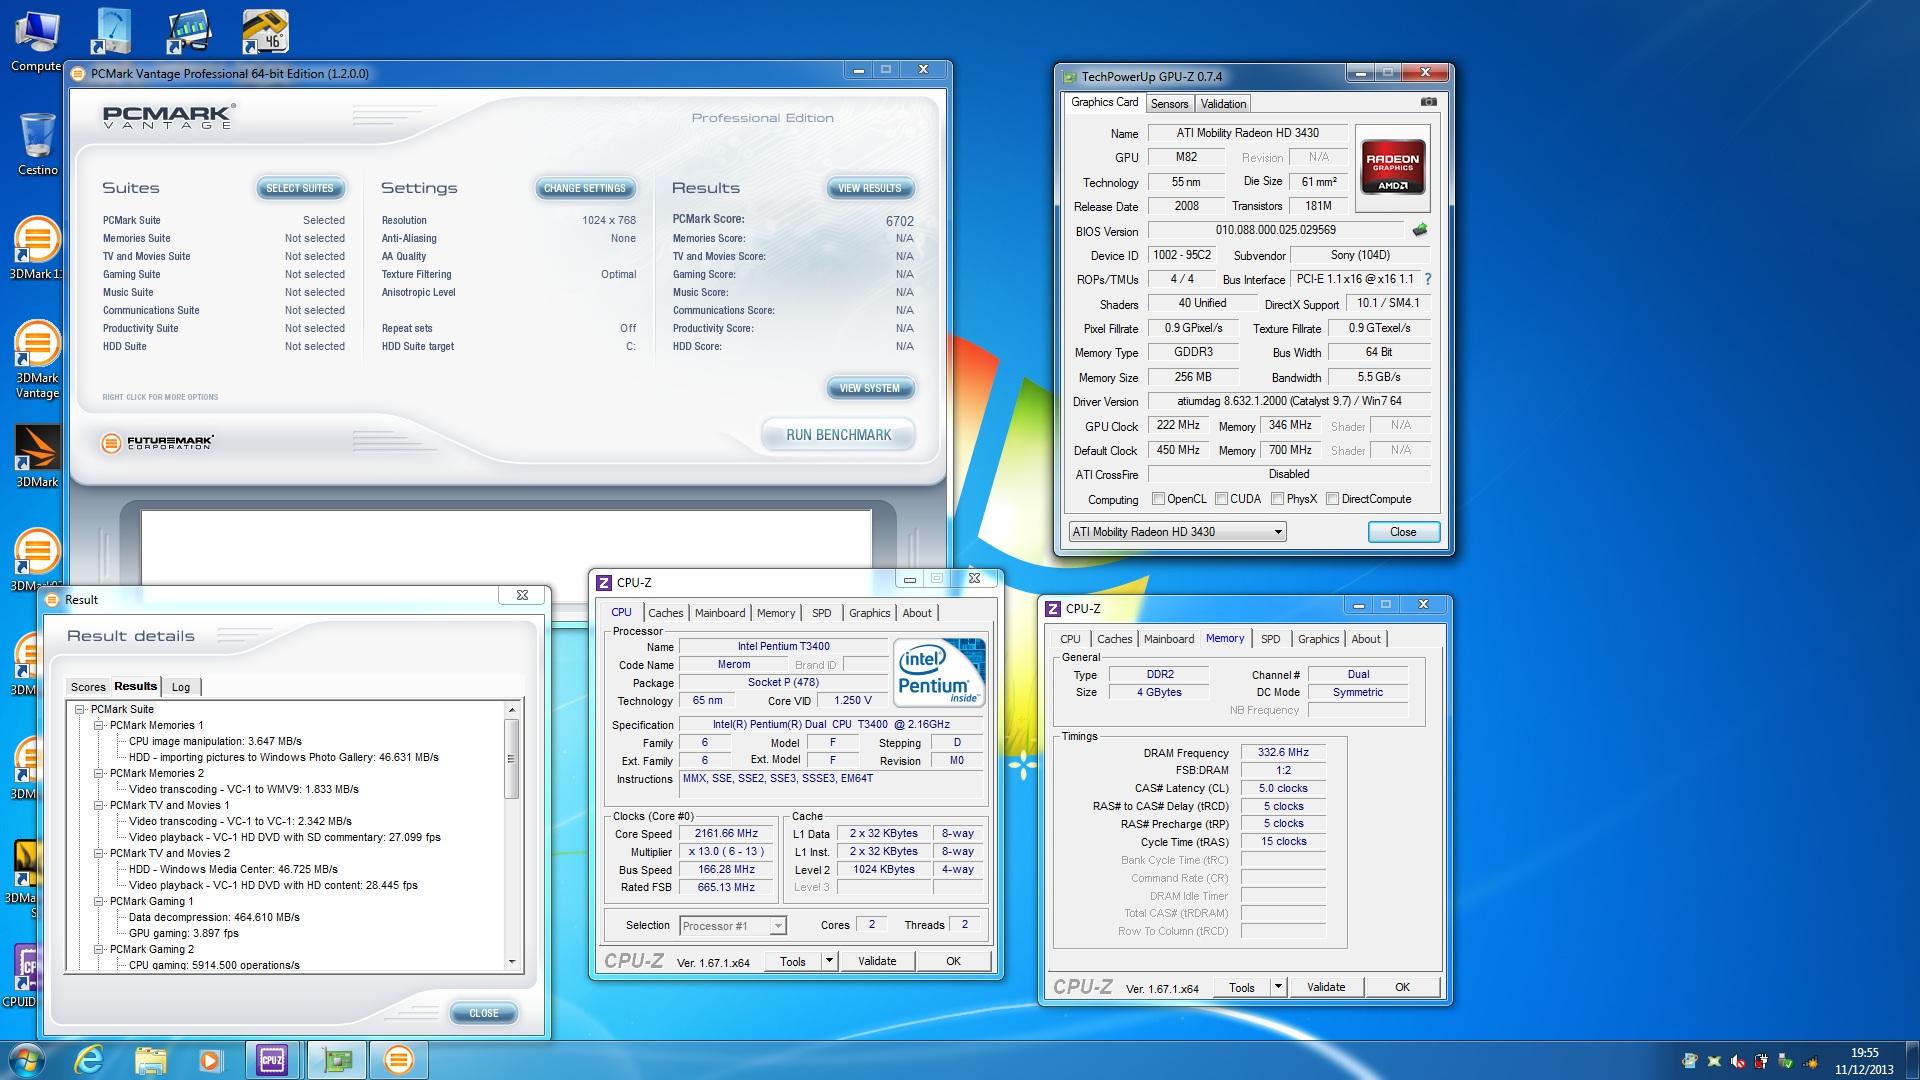Open Windows Media Player on the taskbar
This screenshot has width=1920, height=1080.
pyautogui.click(x=210, y=1060)
